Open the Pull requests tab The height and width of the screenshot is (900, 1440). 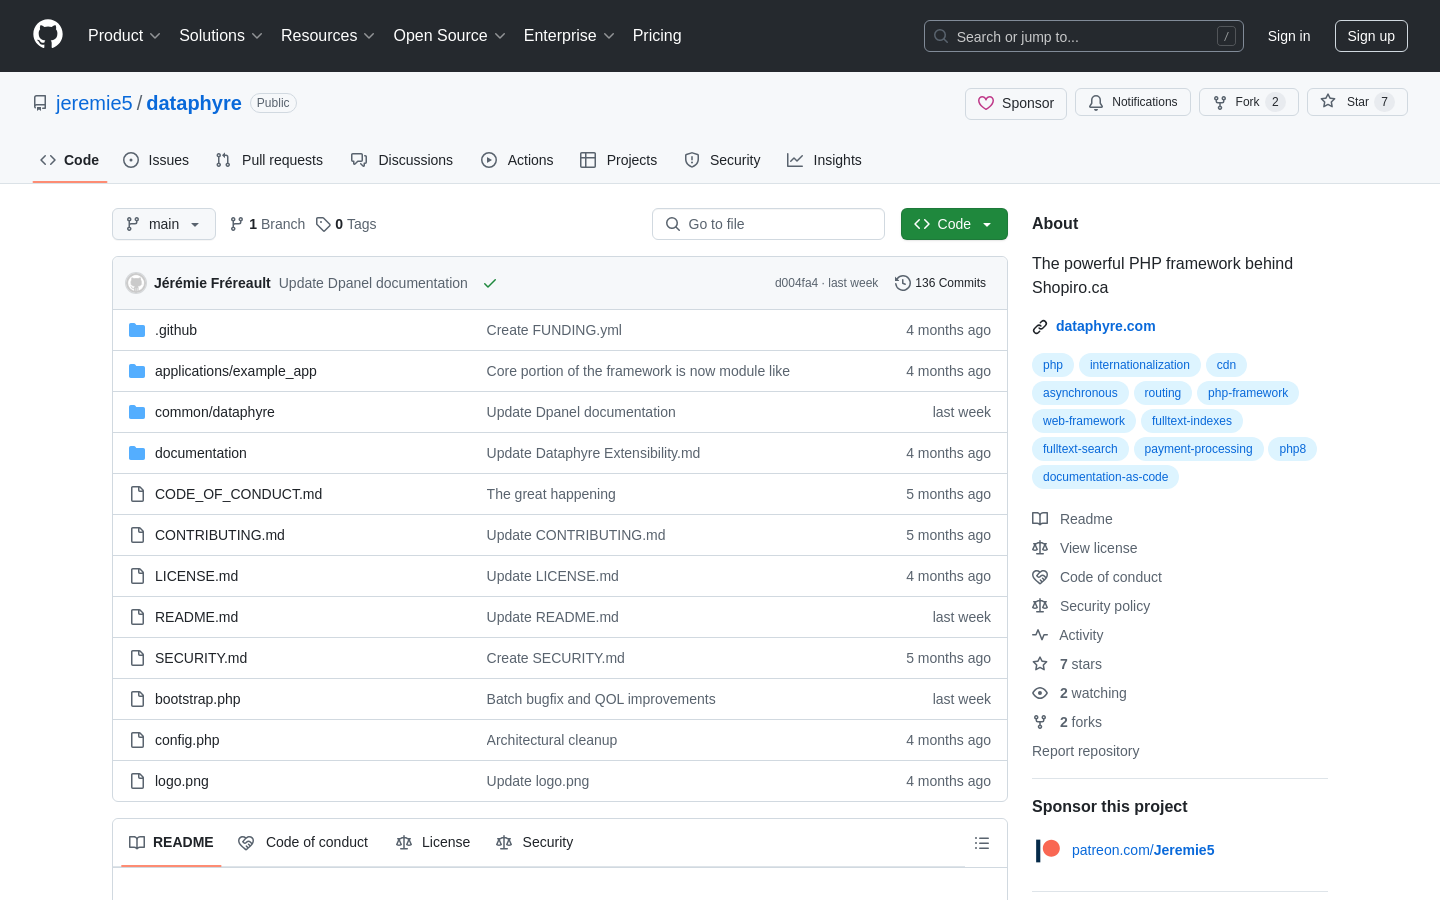[x=269, y=160]
